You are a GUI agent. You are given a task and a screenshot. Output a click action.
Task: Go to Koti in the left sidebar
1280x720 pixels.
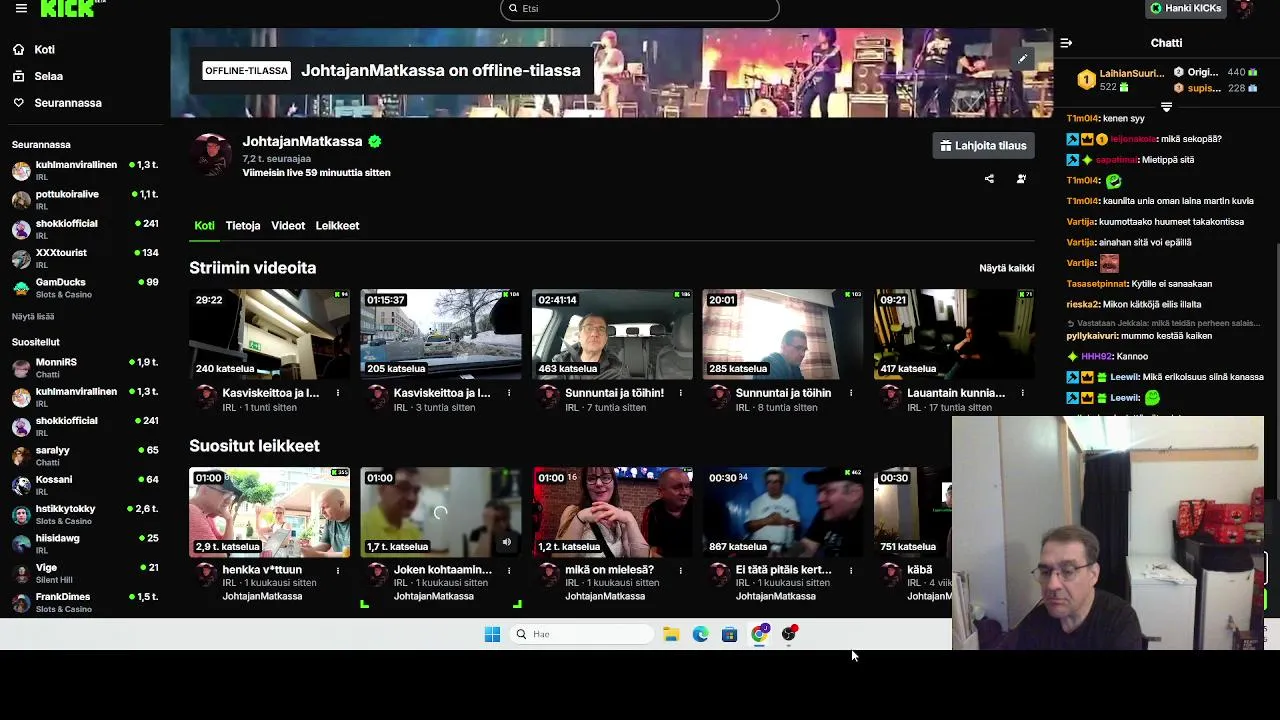coord(44,49)
